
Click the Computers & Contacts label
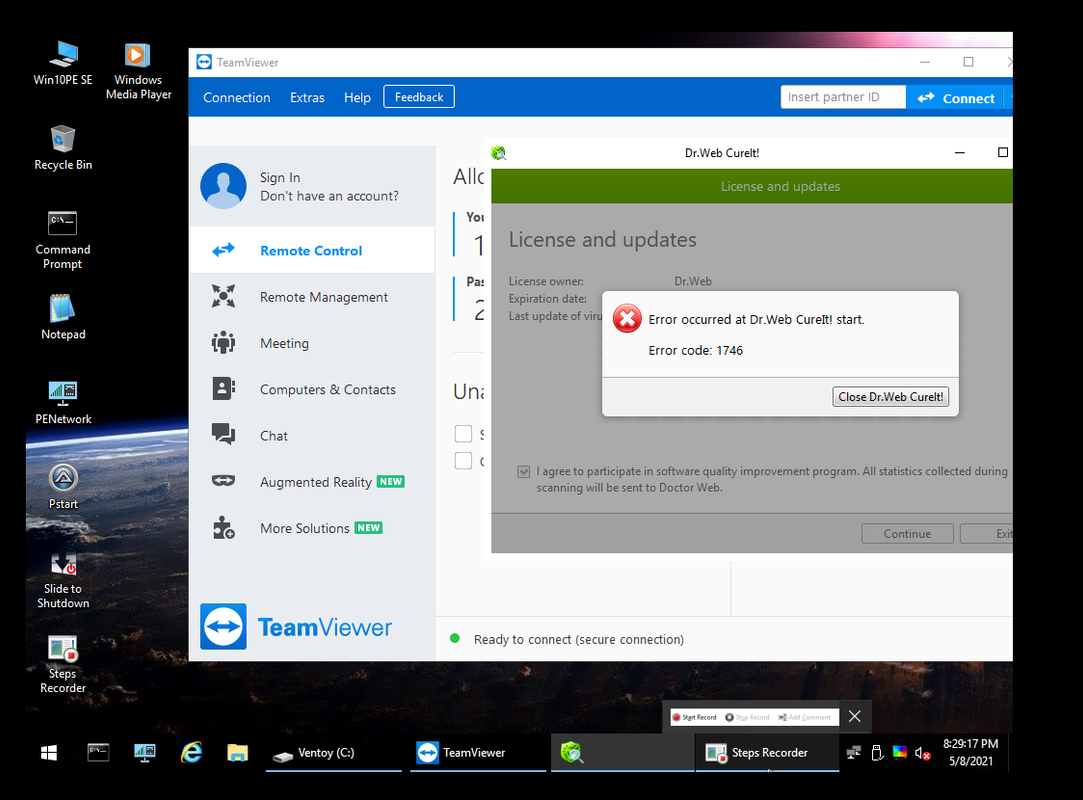click(x=327, y=390)
